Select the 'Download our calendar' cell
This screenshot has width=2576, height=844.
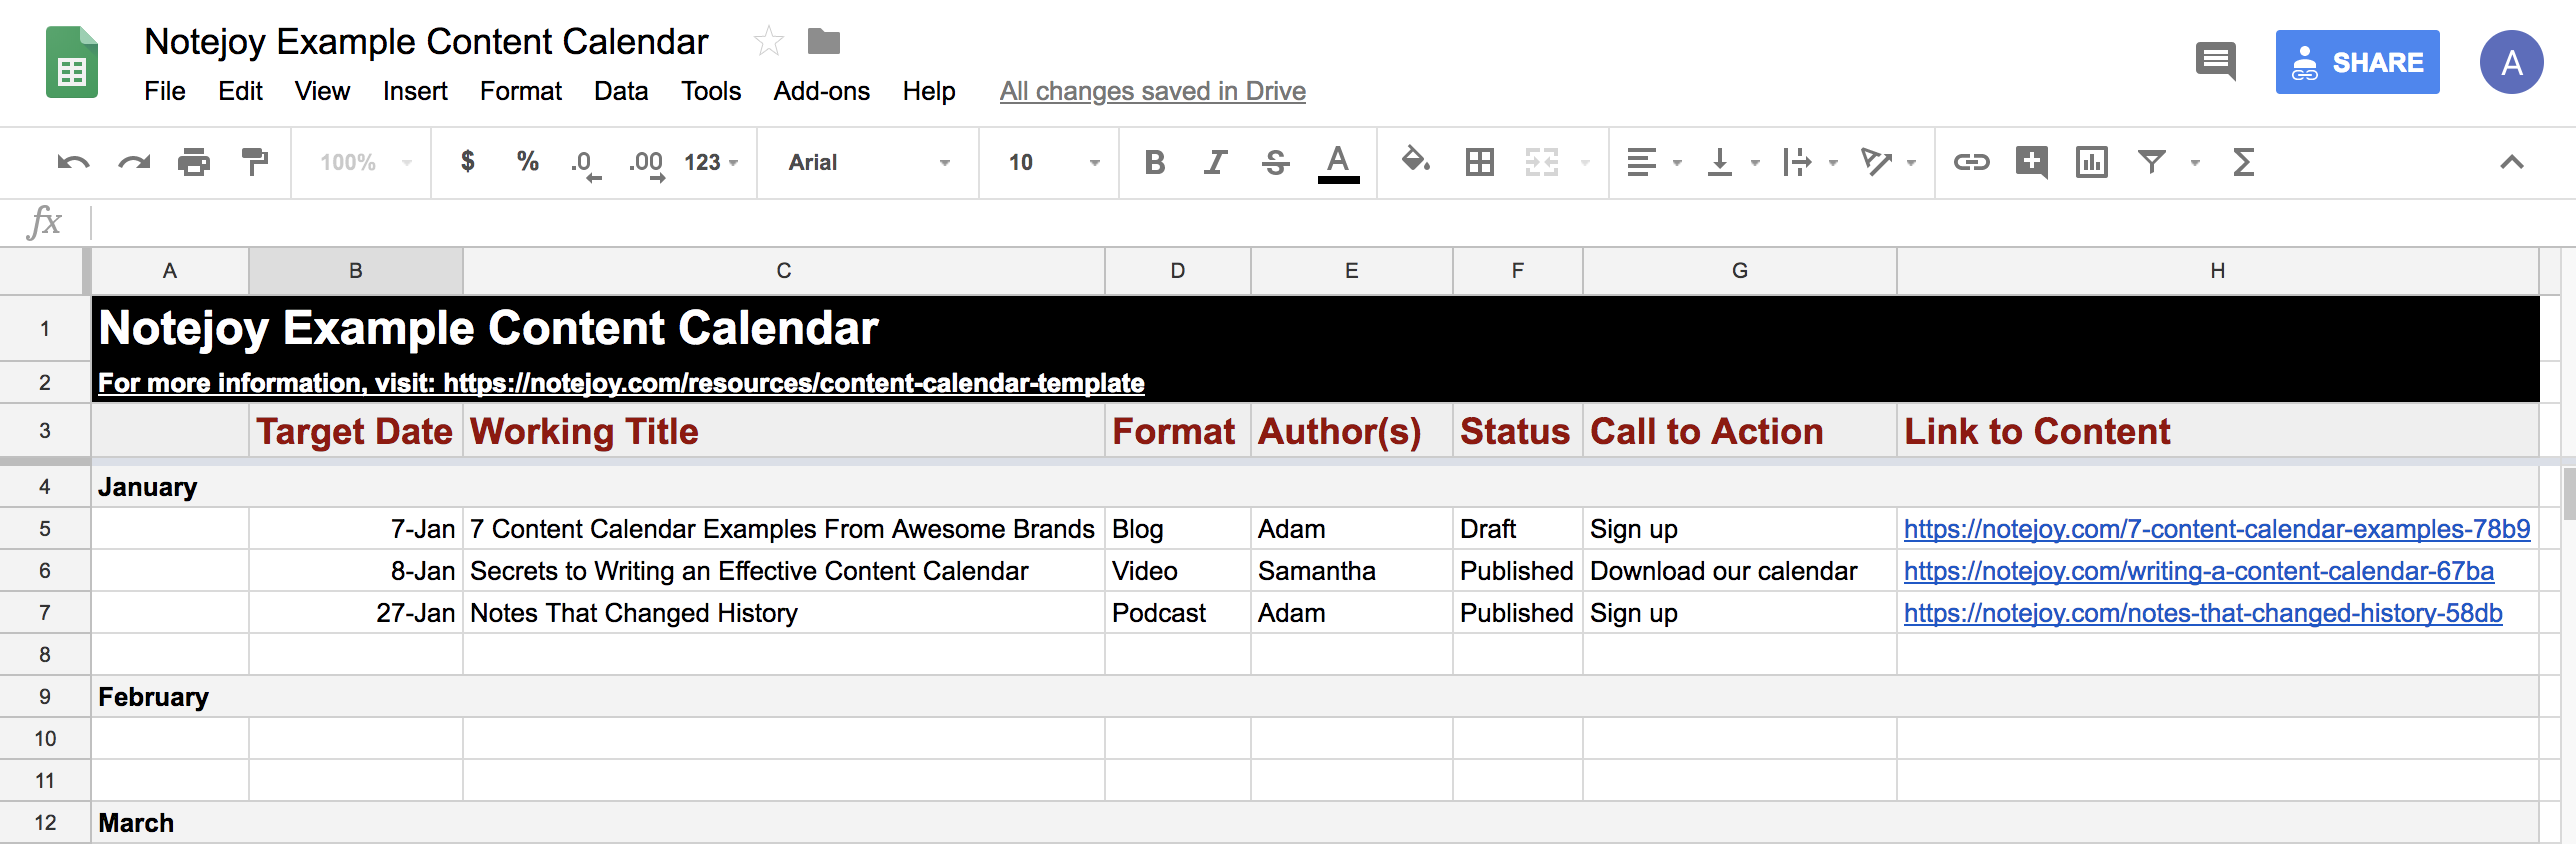tap(1739, 571)
